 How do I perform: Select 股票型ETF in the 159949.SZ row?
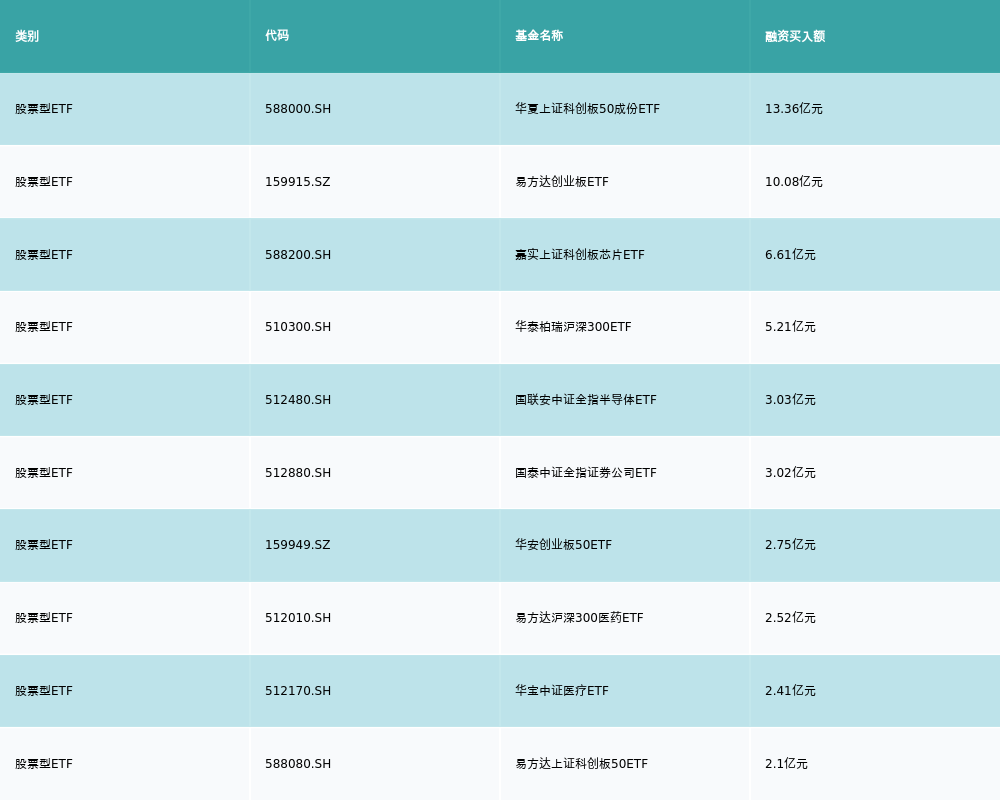pos(44,545)
